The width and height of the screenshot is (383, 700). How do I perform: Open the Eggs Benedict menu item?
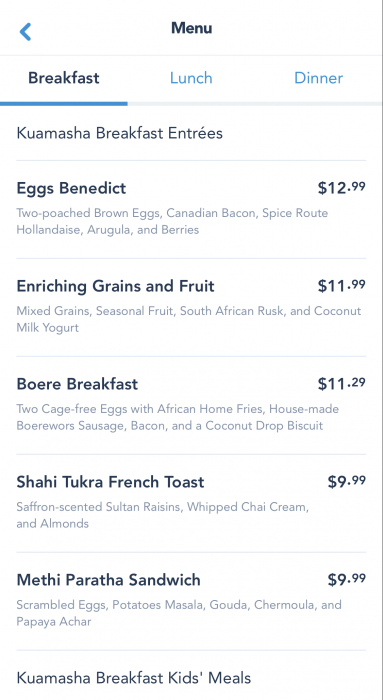(x=191, y=209)
